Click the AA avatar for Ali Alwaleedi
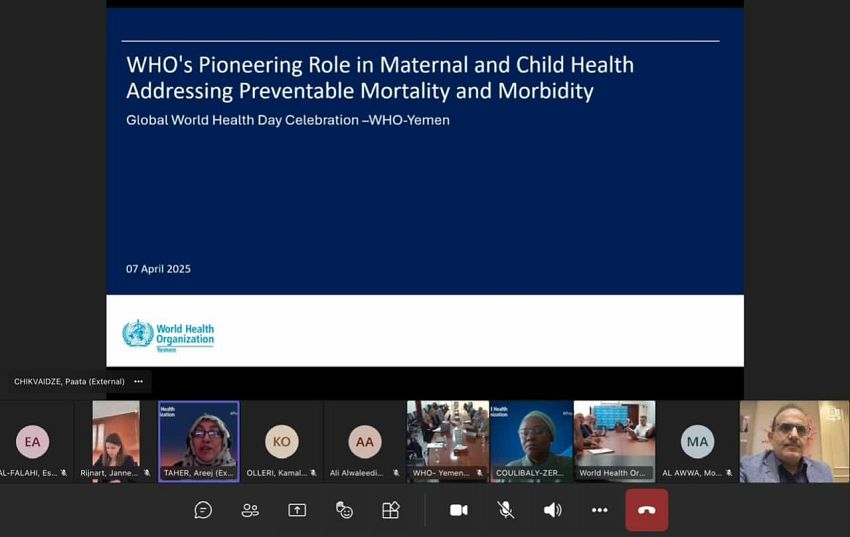The height and width of the screenshot is (537, 850). point(365,441)
